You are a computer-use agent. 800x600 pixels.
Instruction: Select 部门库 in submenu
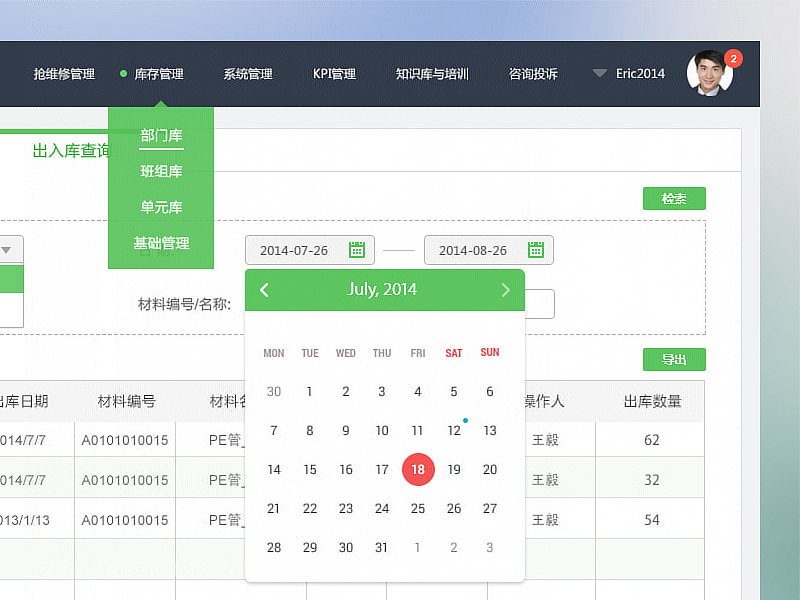pos(161,135)
